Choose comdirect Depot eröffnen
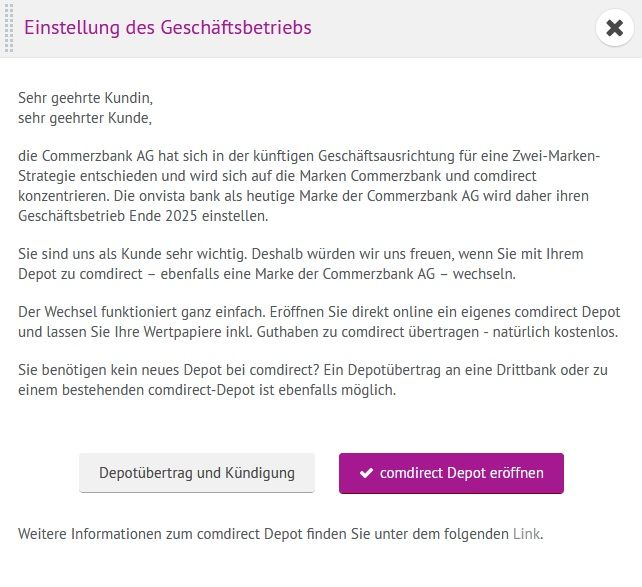Image resolution: width=642 pixels, height=587 pixels. click(451, 473)
